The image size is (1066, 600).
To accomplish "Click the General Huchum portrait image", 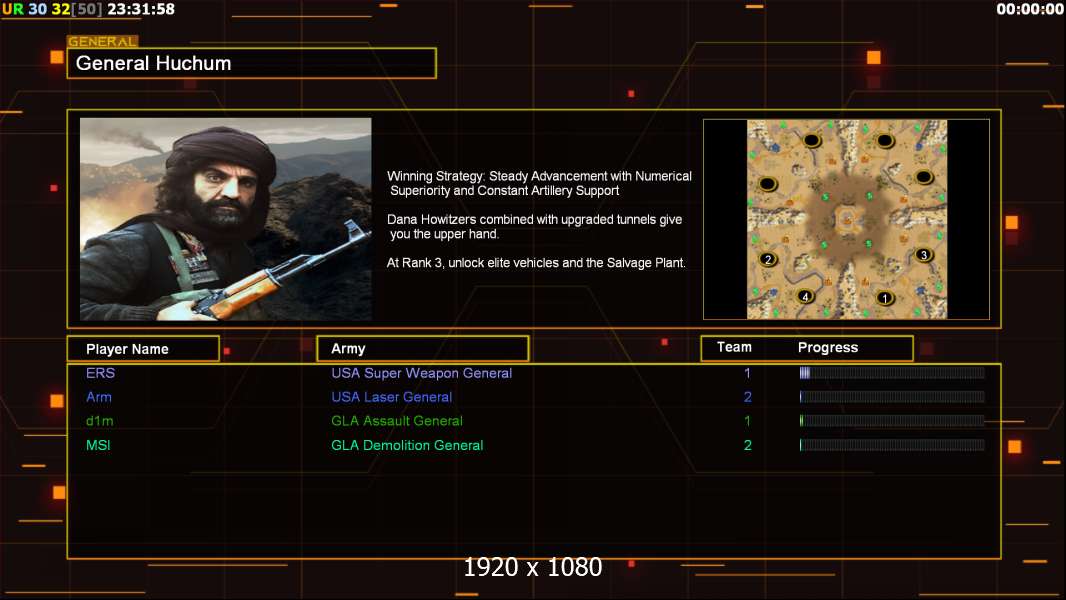I will point(226,219).
